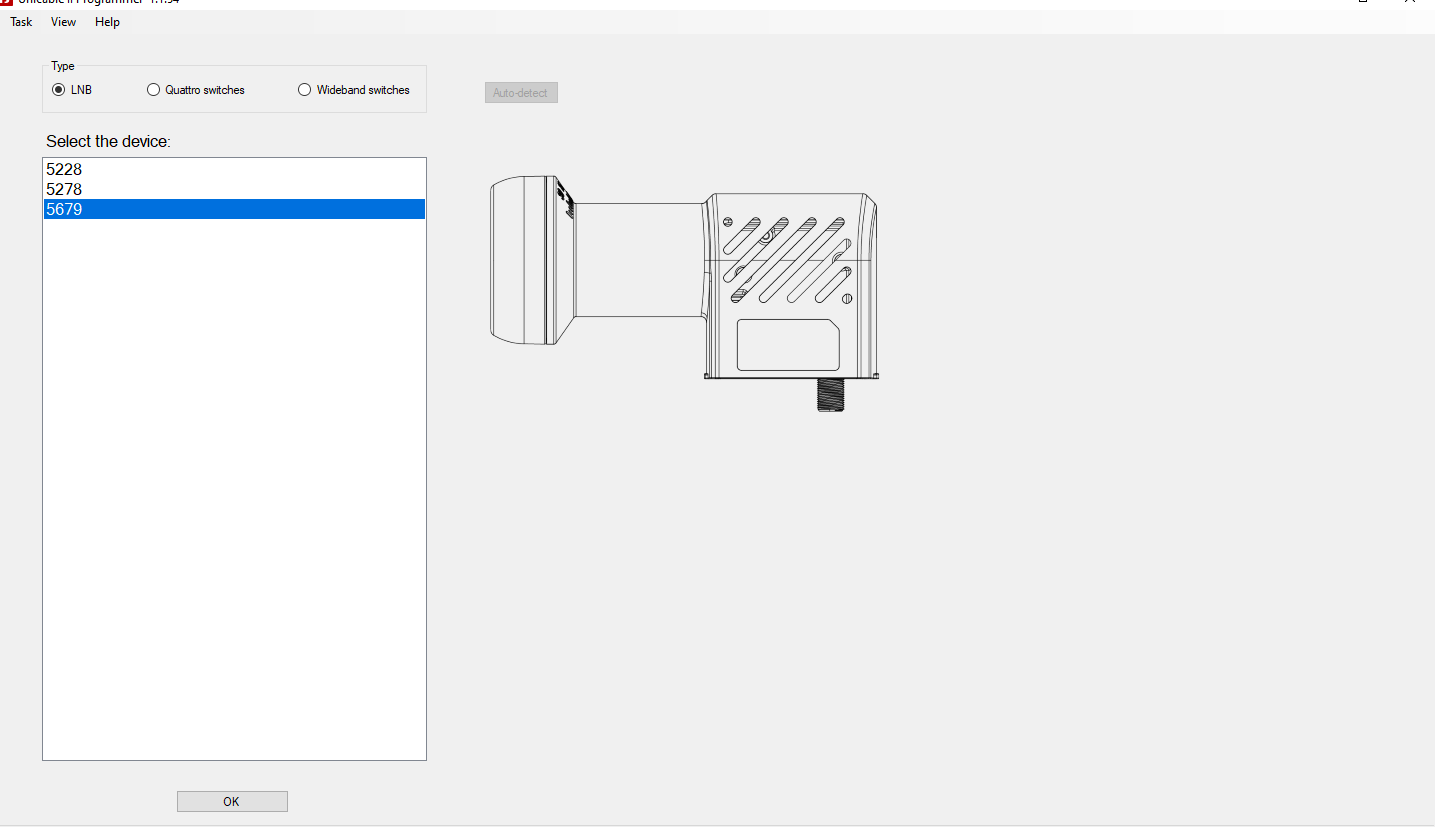Click the rectangular label plate on LNB drawing
This screenshot has width=1435, height=827.
click(788, 345)
